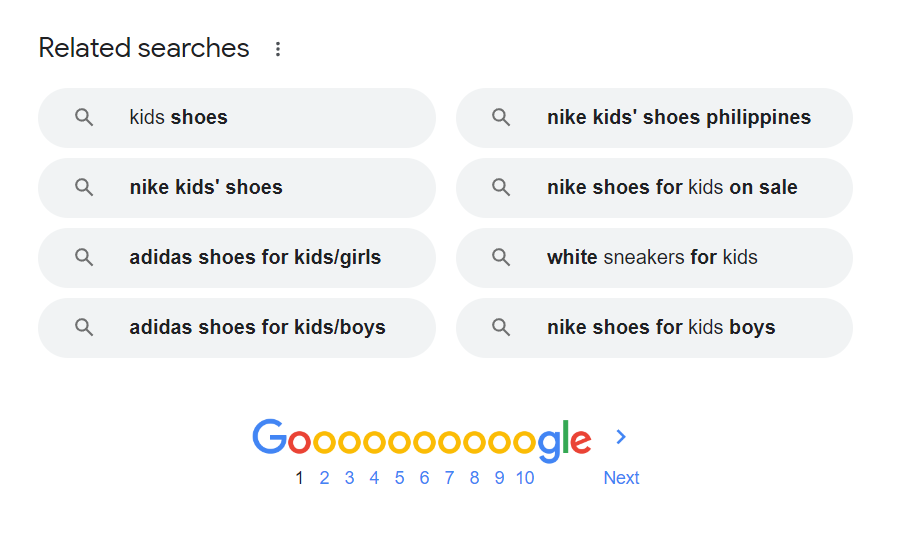
Task: Click the magnifier icon next to "nike kids' shoes"
Action: tap(84, 188)
